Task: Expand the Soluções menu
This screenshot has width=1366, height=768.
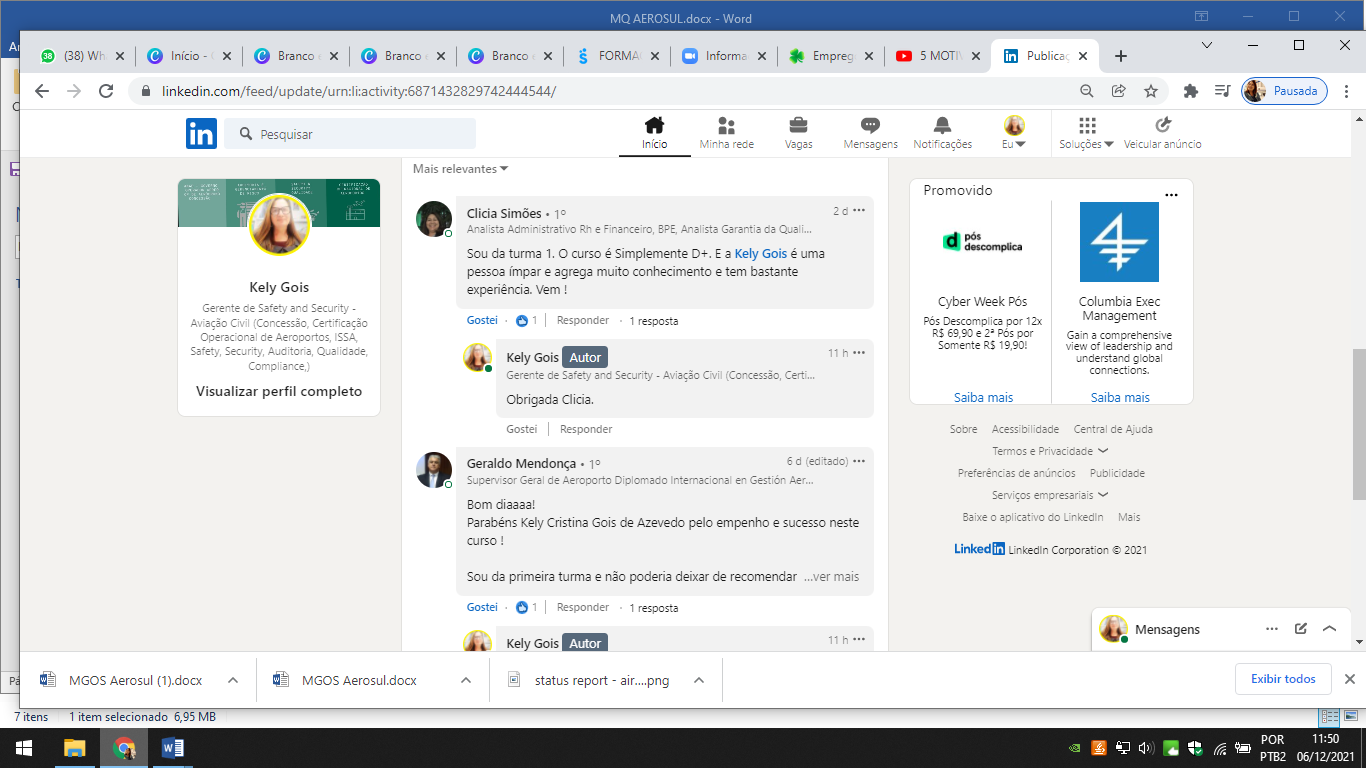Action: [x=1087, y=144]
